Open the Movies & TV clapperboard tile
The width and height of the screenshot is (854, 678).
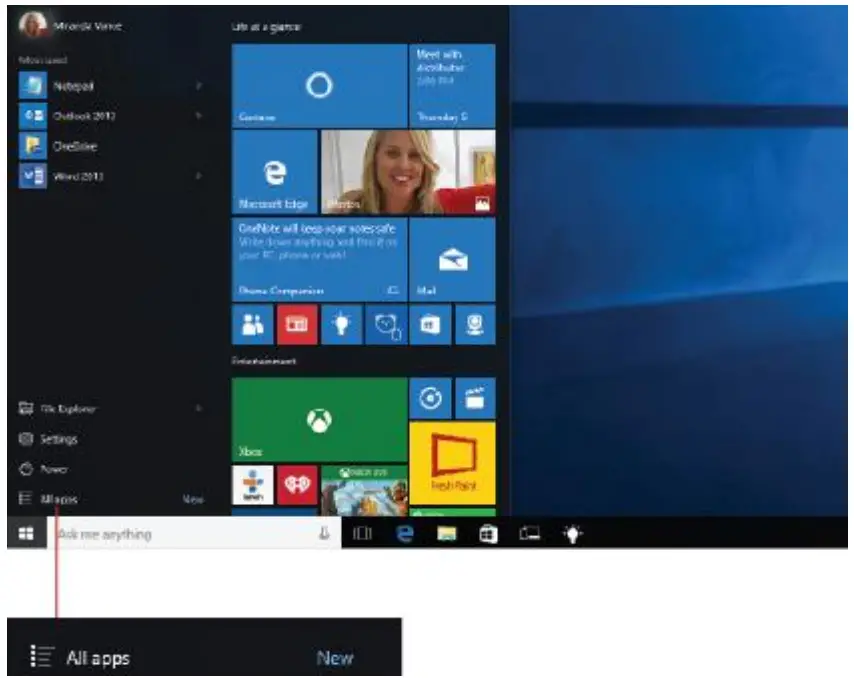point(475,398)
